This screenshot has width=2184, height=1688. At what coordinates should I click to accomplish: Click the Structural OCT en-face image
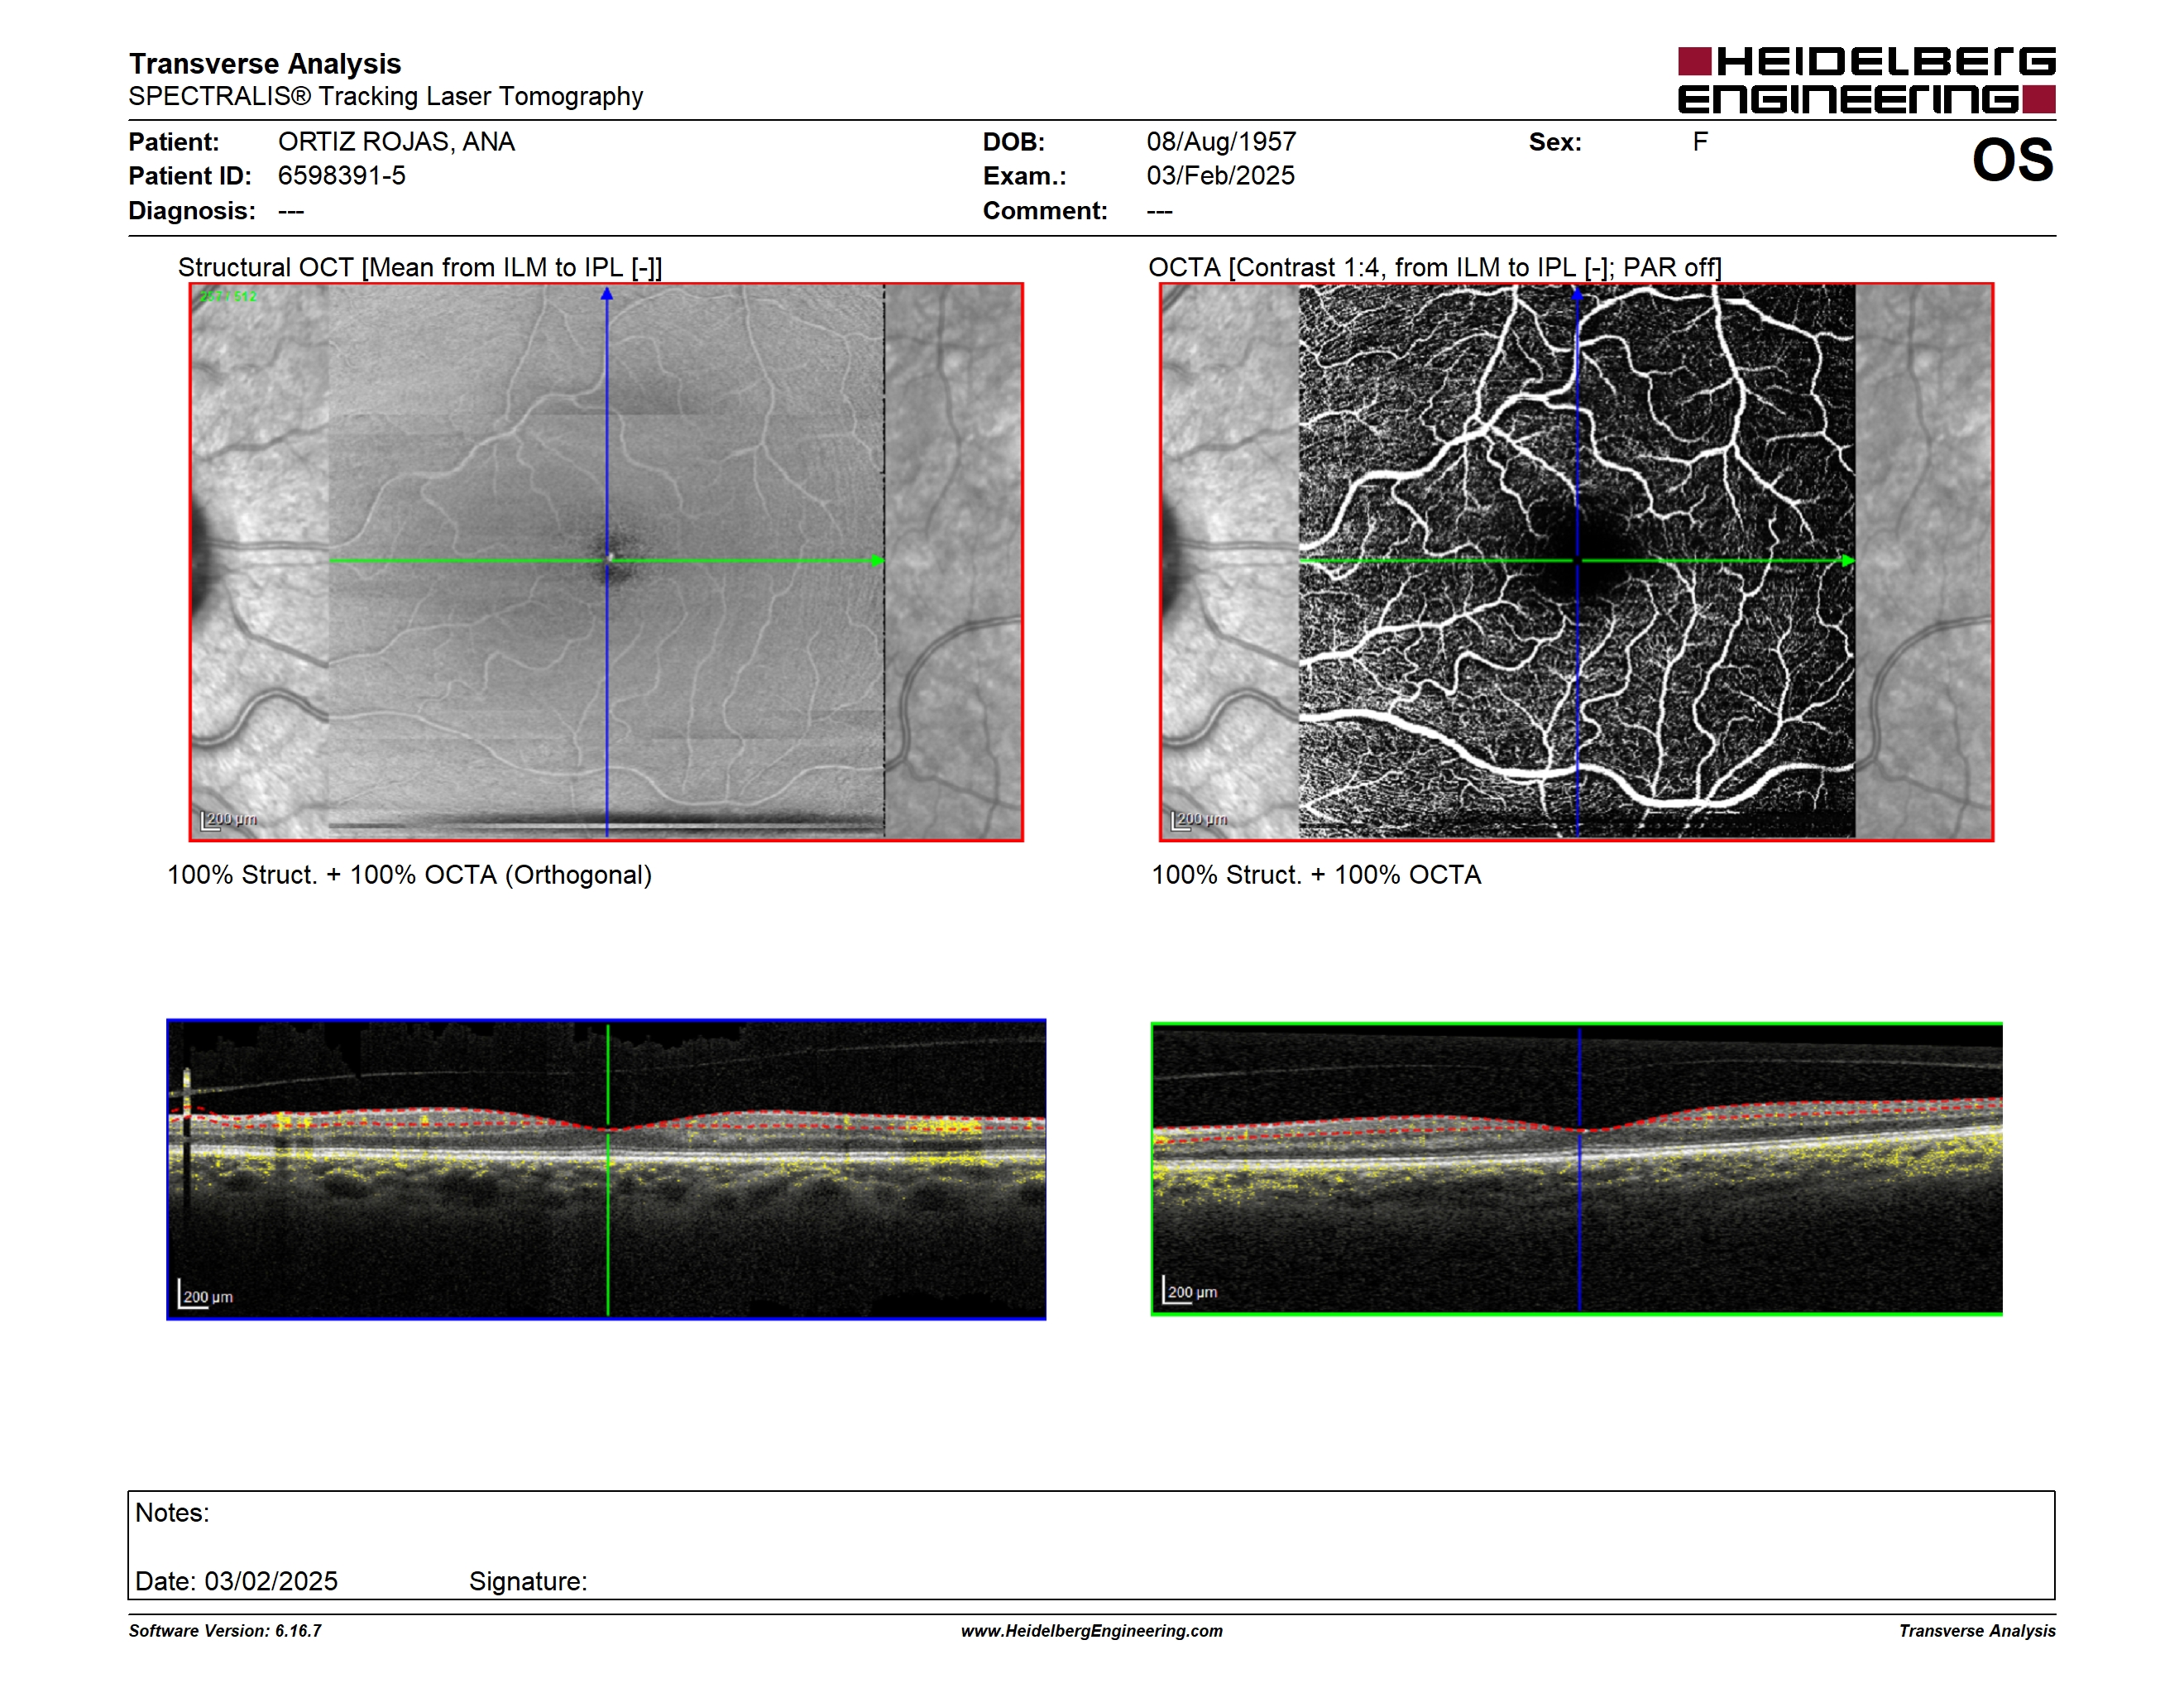606,562
